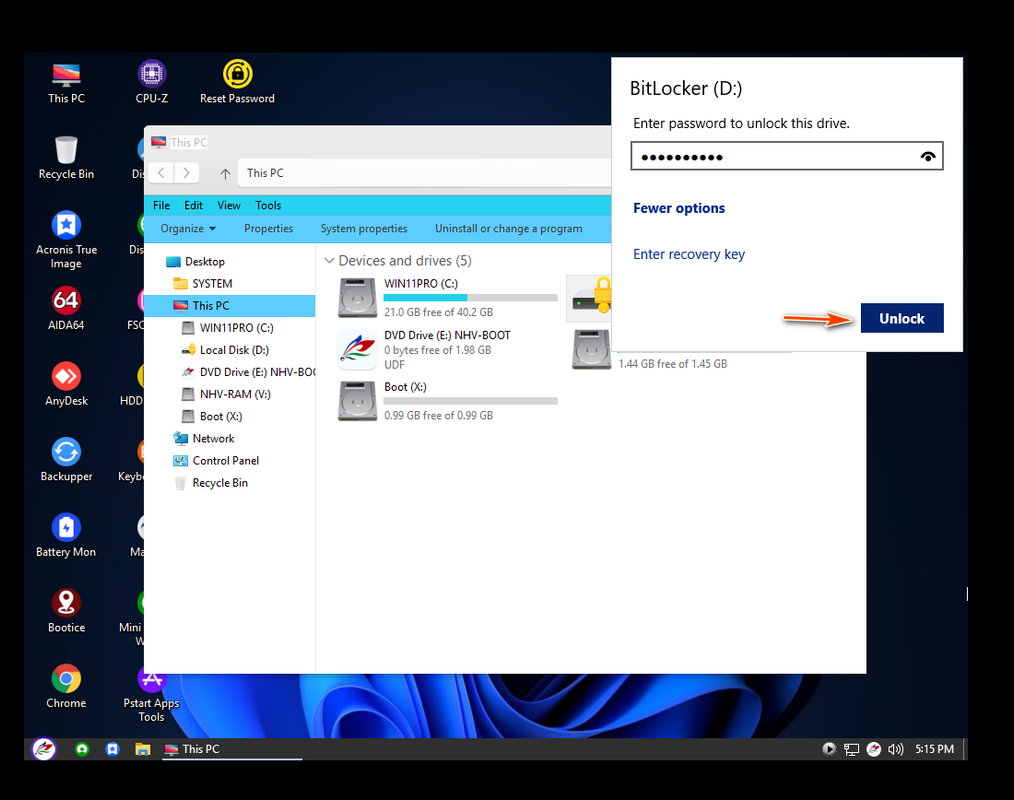
Task: Click the volume tray icon
Action: [896, 749]
